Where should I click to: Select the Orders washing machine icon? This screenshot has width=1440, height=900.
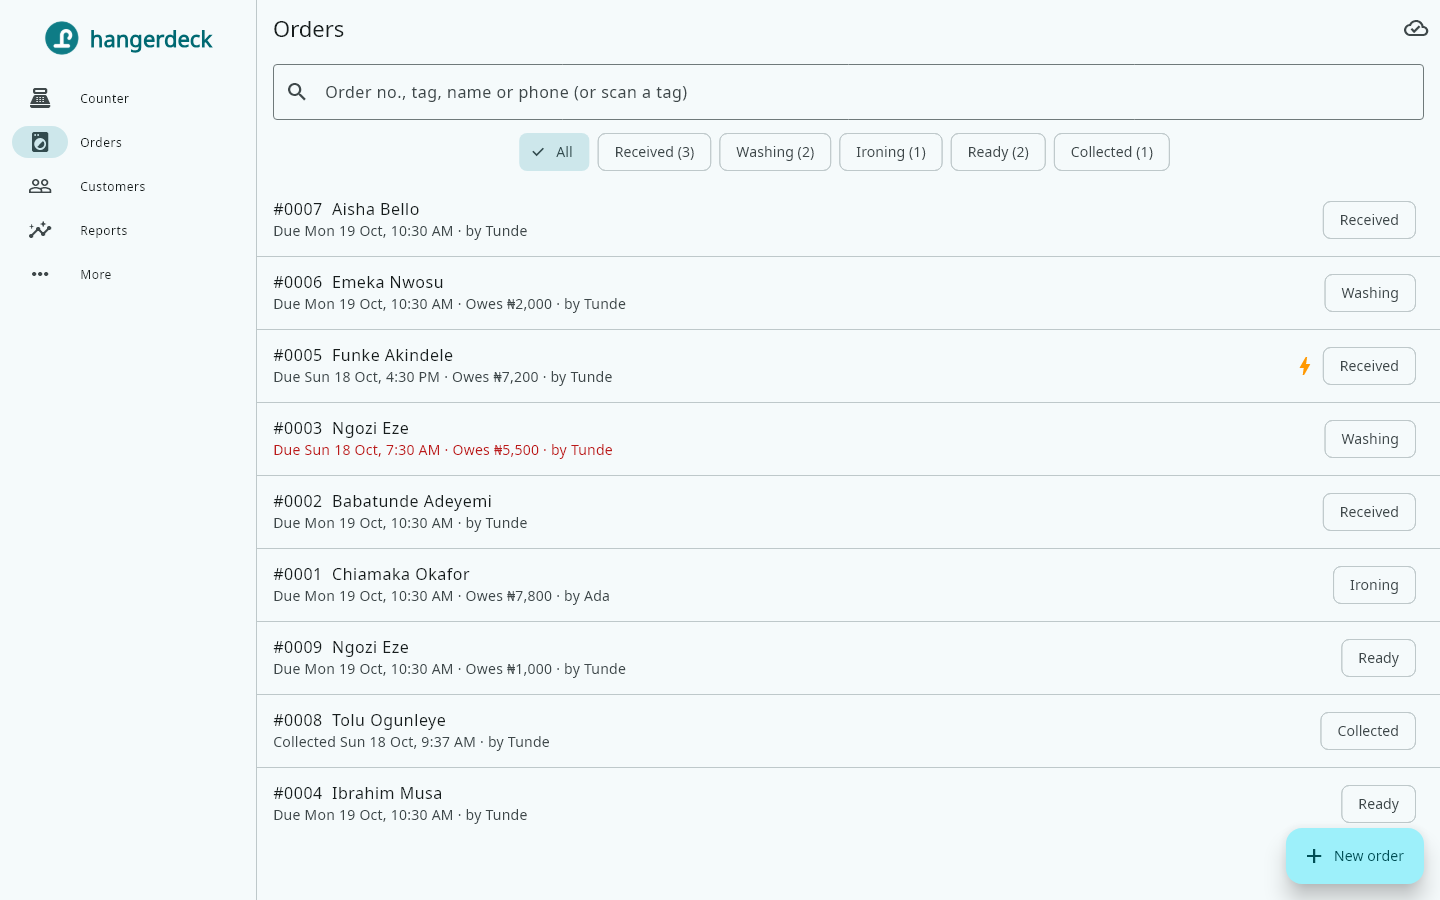click(40, 142)
